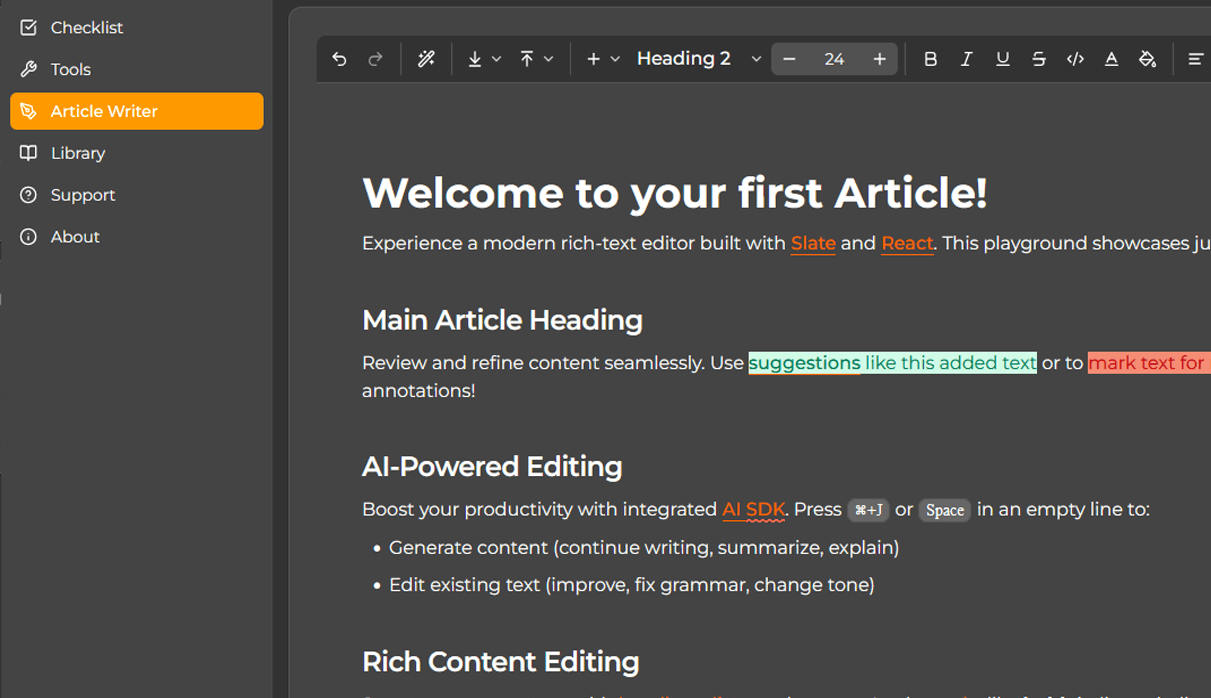Click the 'AI-Powered Editing' heading
The image size is (1211, 698).
click(492, 467)
